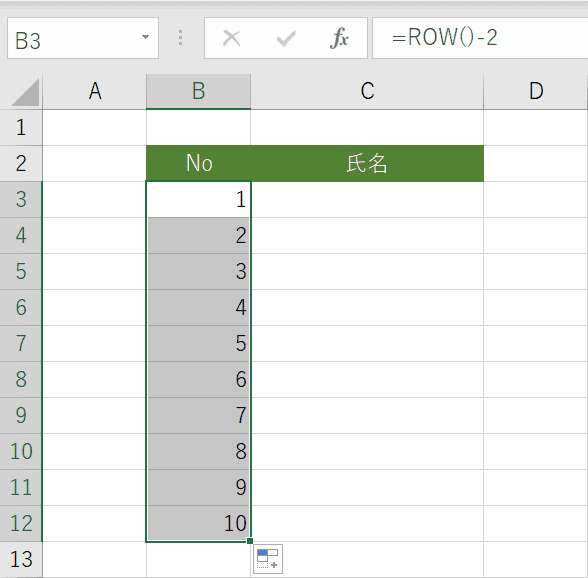This screenshot has width=588, height=578.
Task: Click the formula bar containing =ROW()-2
Action: pyautogui.click(x=480, y=38)
